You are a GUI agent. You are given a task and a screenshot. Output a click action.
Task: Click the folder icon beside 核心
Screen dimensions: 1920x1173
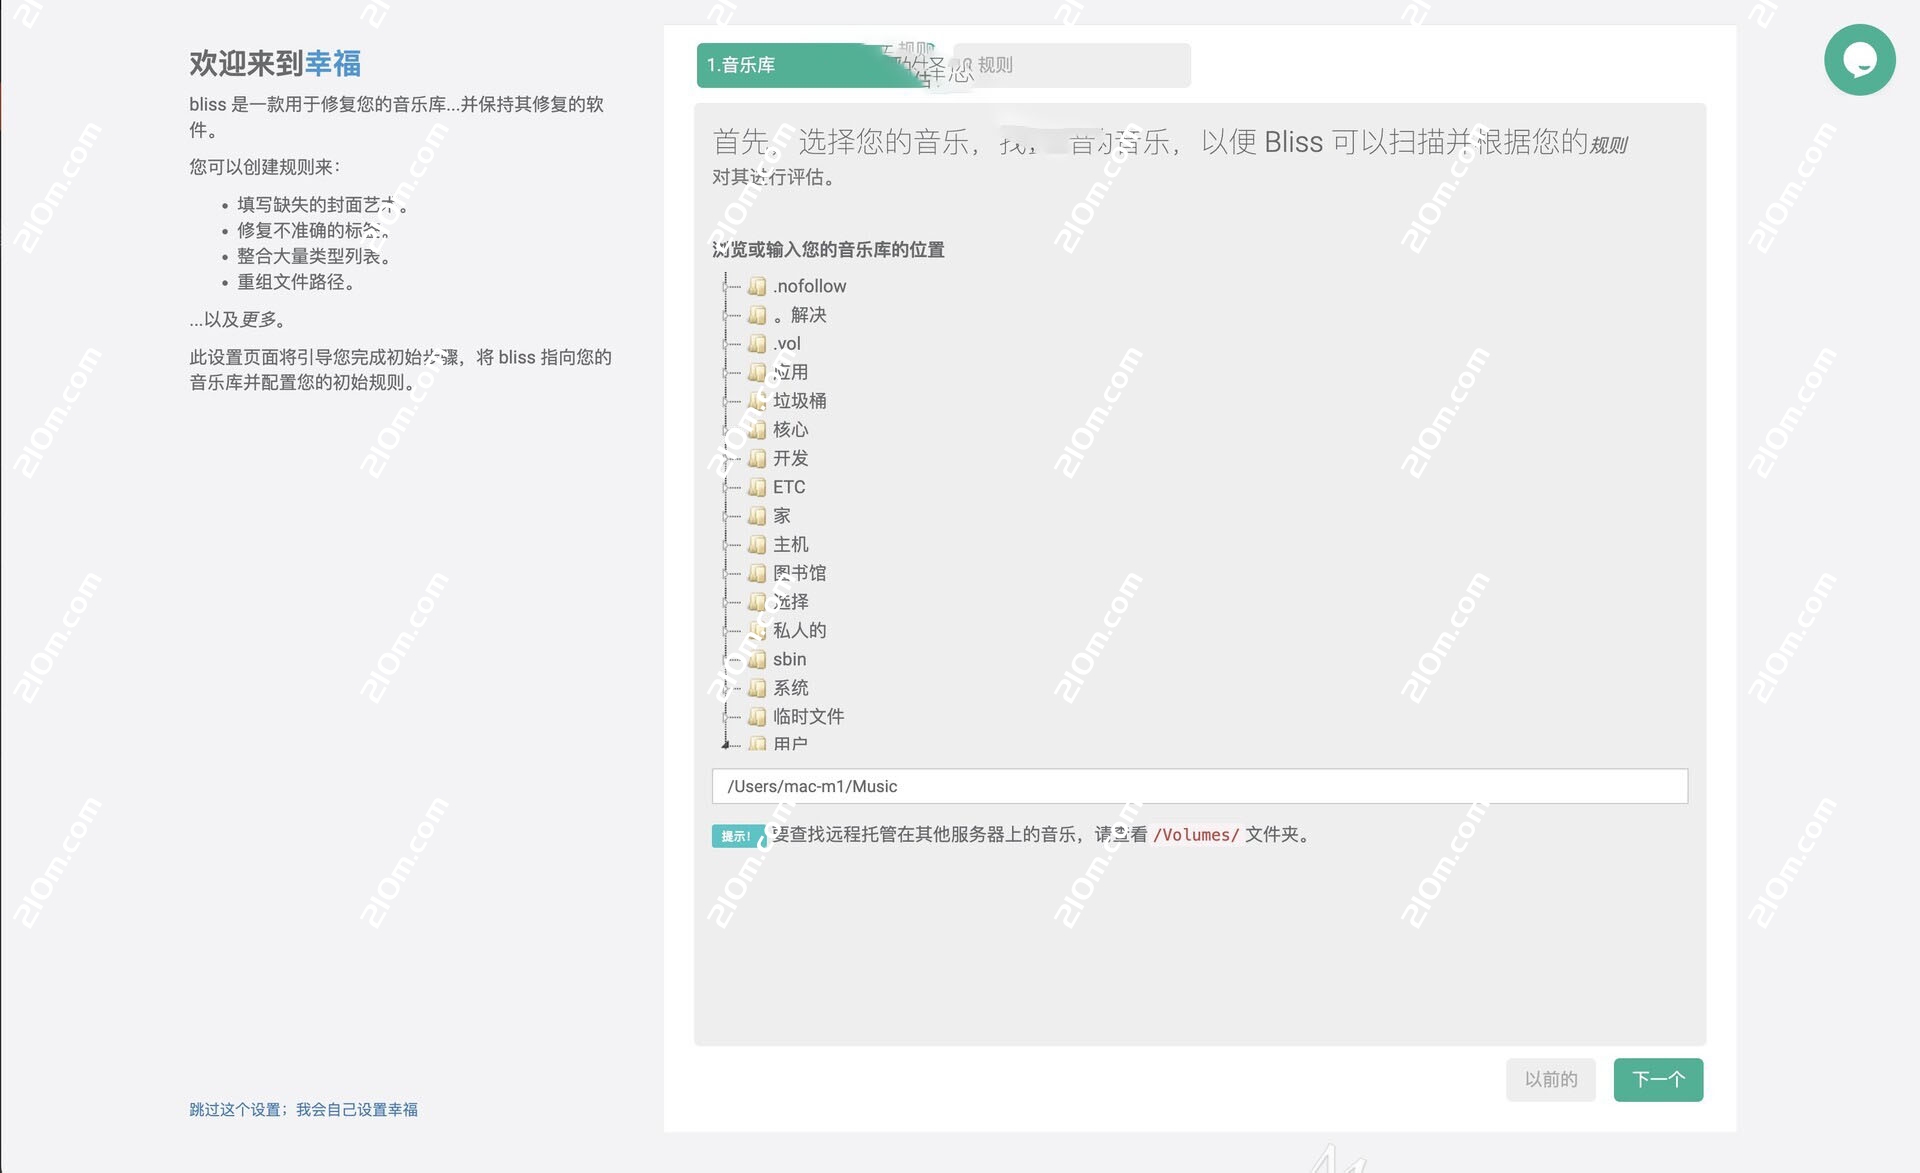[x=757, y=430]
